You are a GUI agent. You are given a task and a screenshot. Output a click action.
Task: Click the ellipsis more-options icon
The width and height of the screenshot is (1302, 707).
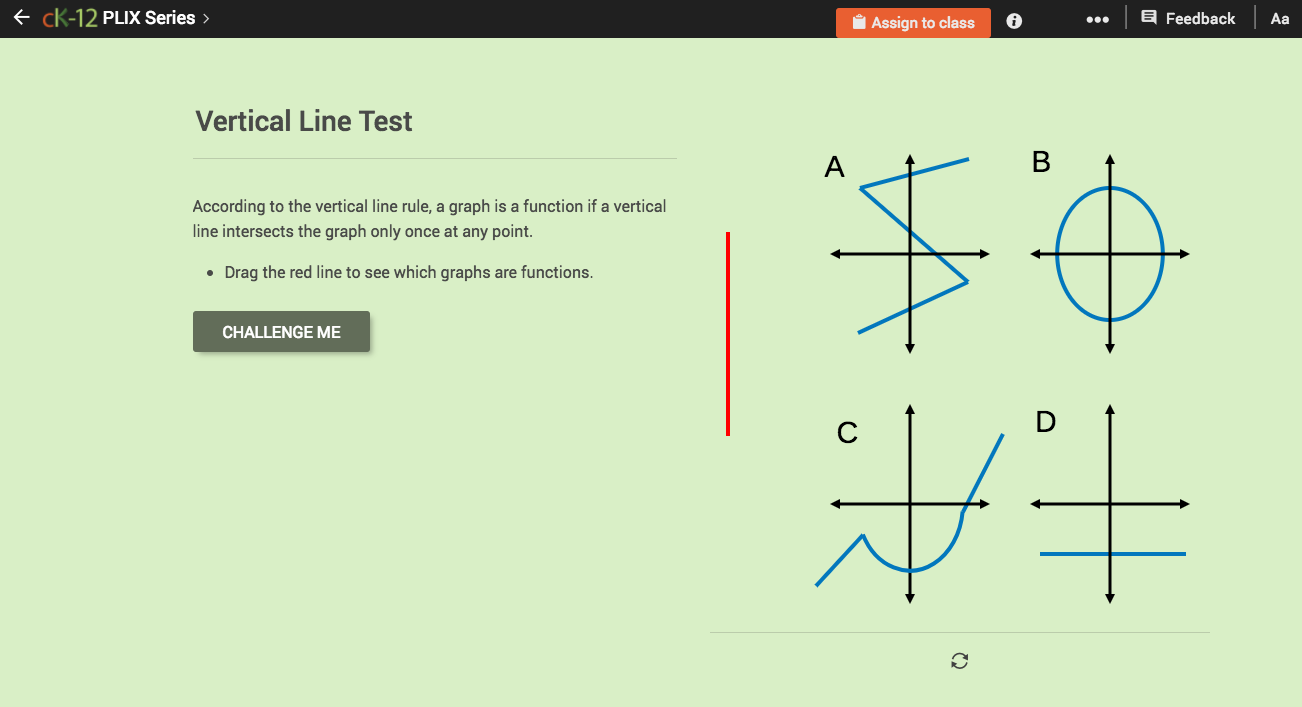(x=1097, y=20)
